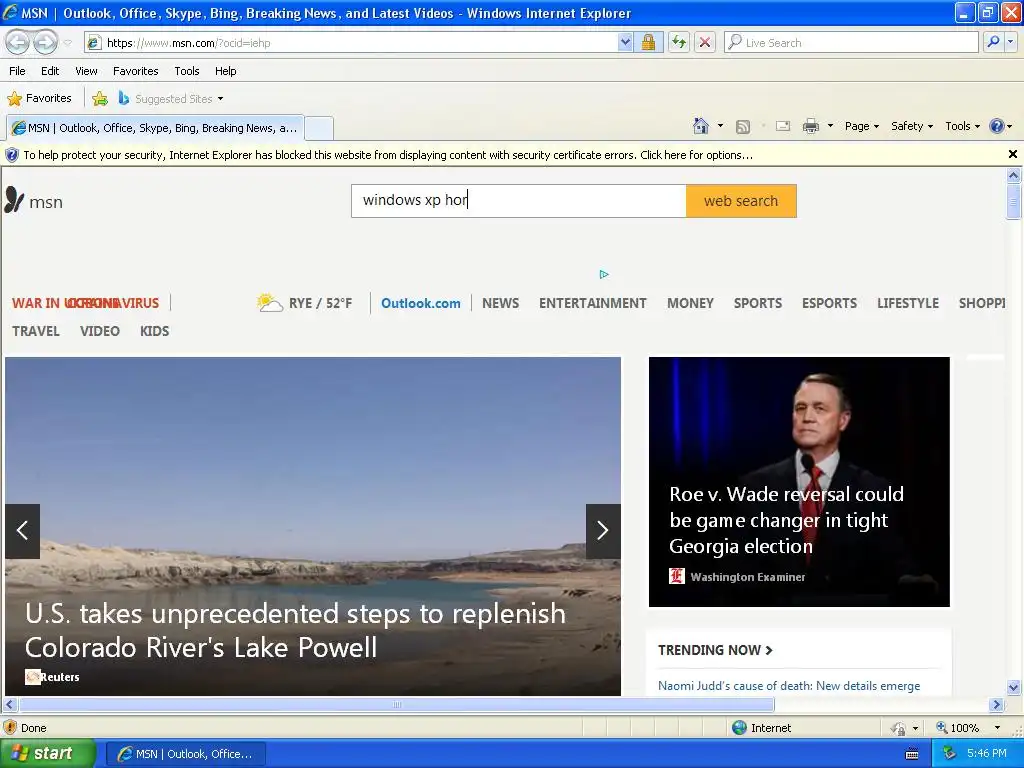Open Naomi Judd's cause of death link
The image size is (1024, 768).
(x=789, y=686)
